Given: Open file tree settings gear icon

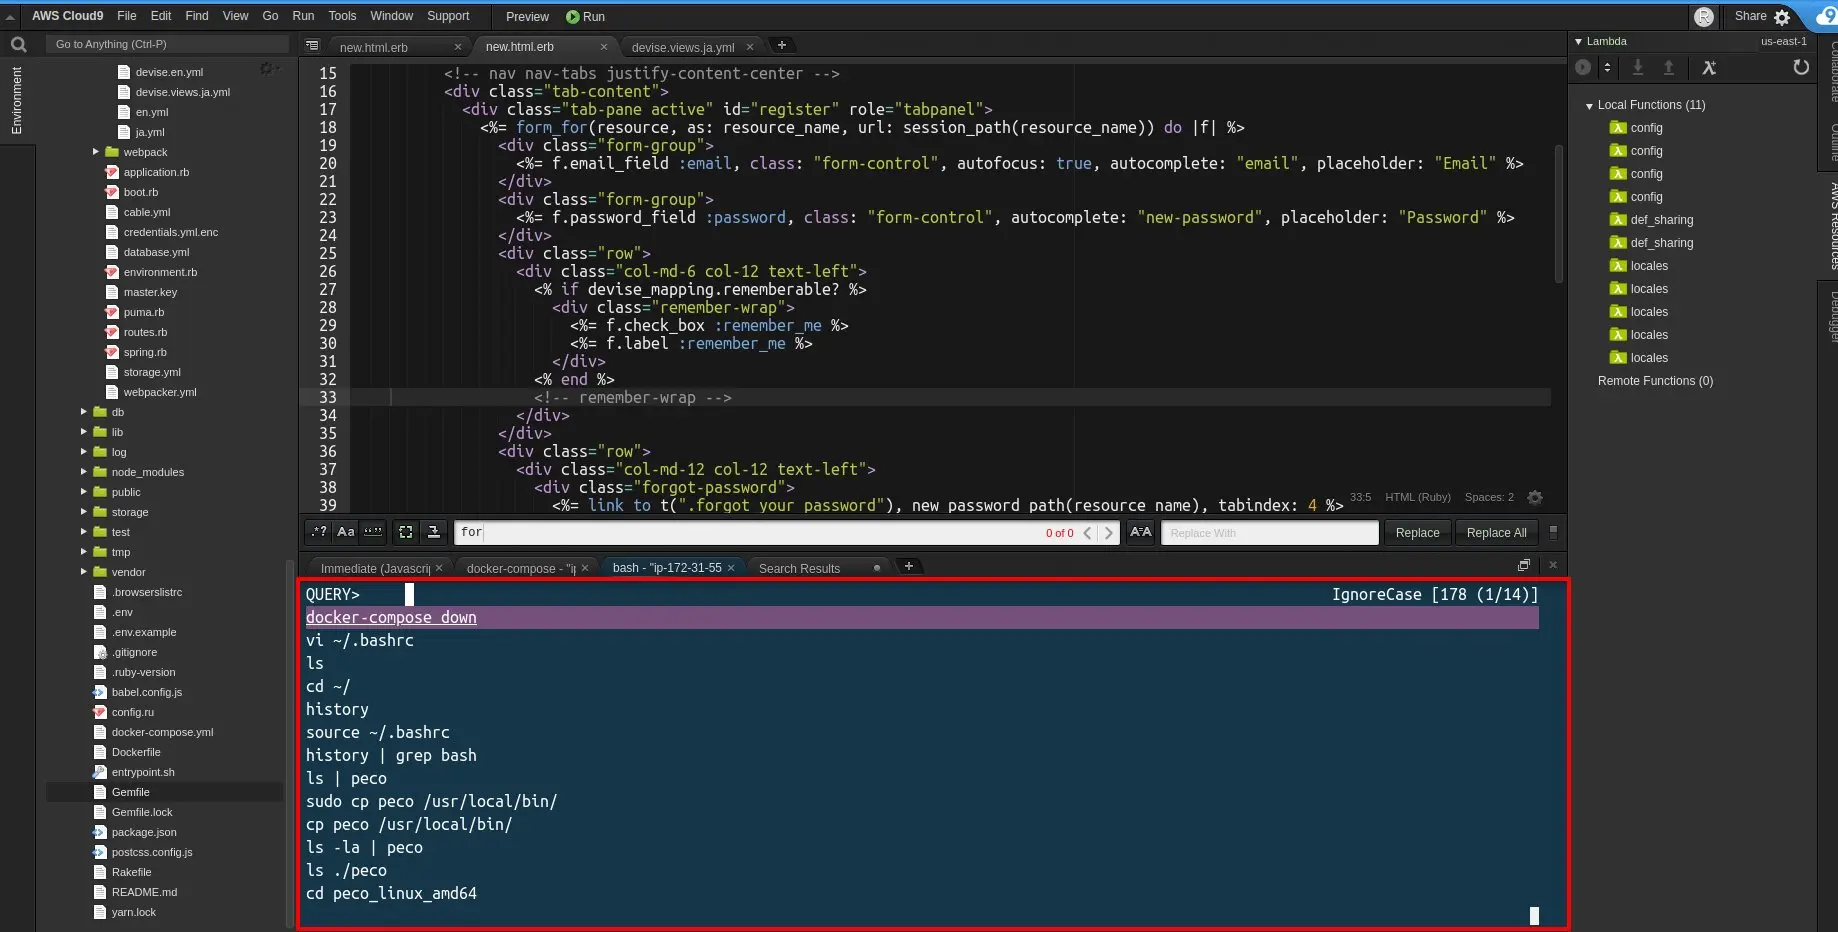Looking at the screenshot, I should [267, 68].
